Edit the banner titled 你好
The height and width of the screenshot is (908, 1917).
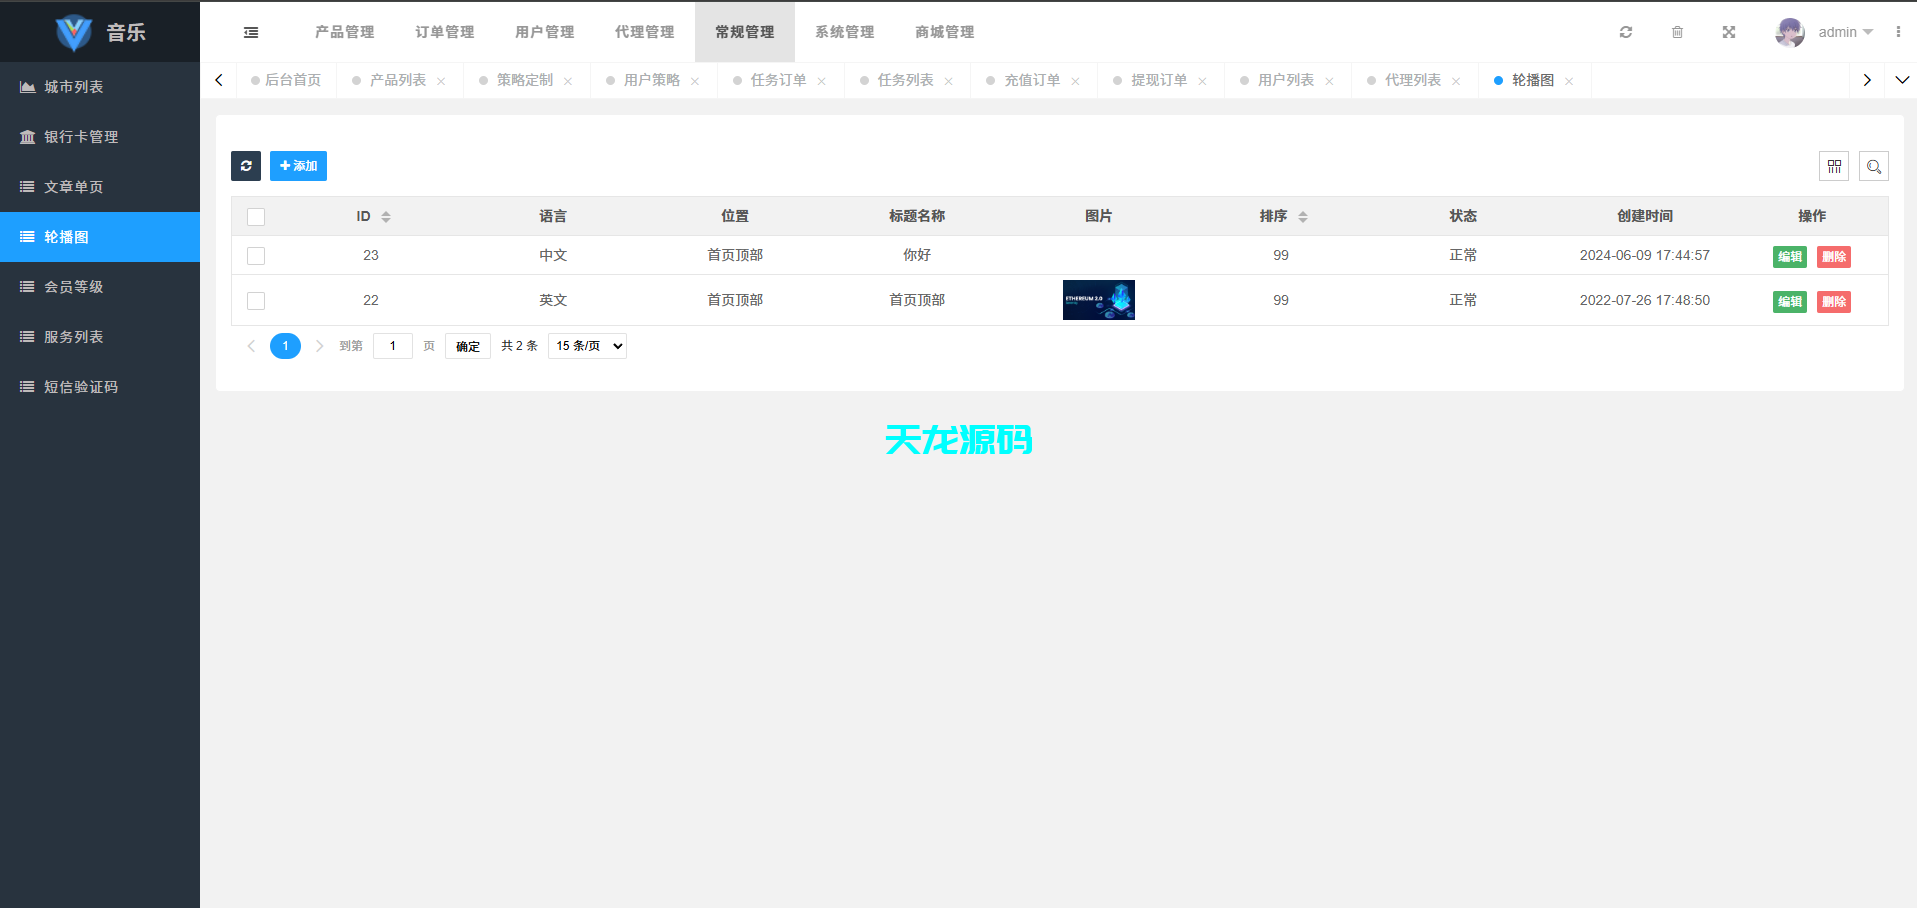tap(1789, 256)
